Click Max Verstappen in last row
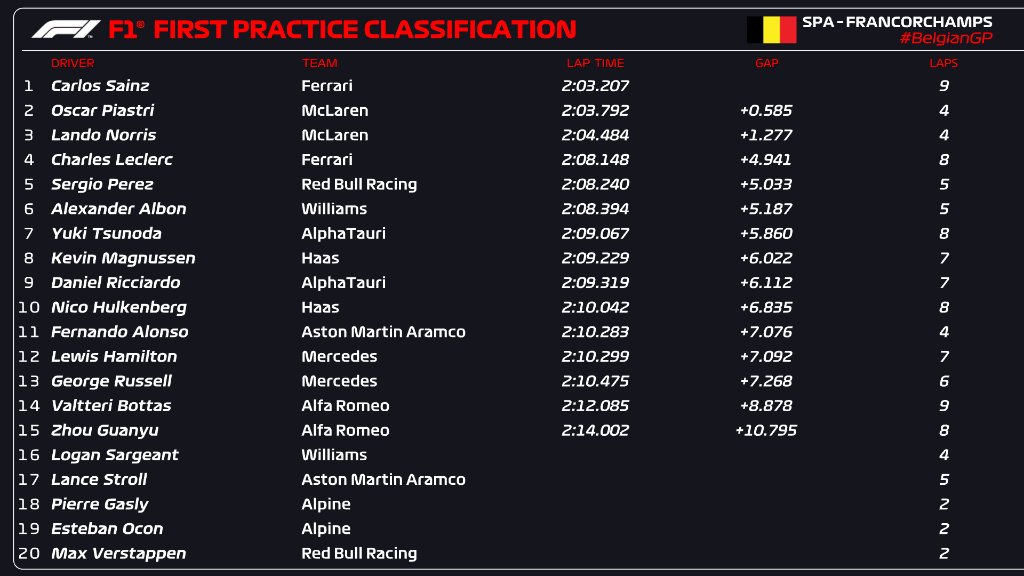Image resolution: width=1024 pixels, height=576 pixels. point(118,553)
